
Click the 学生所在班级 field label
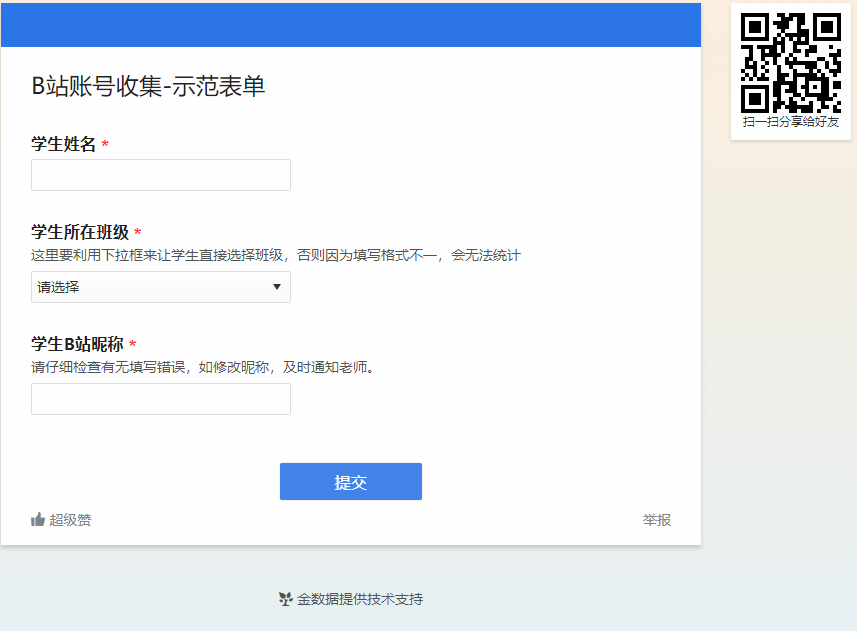[x=80, y=232]
